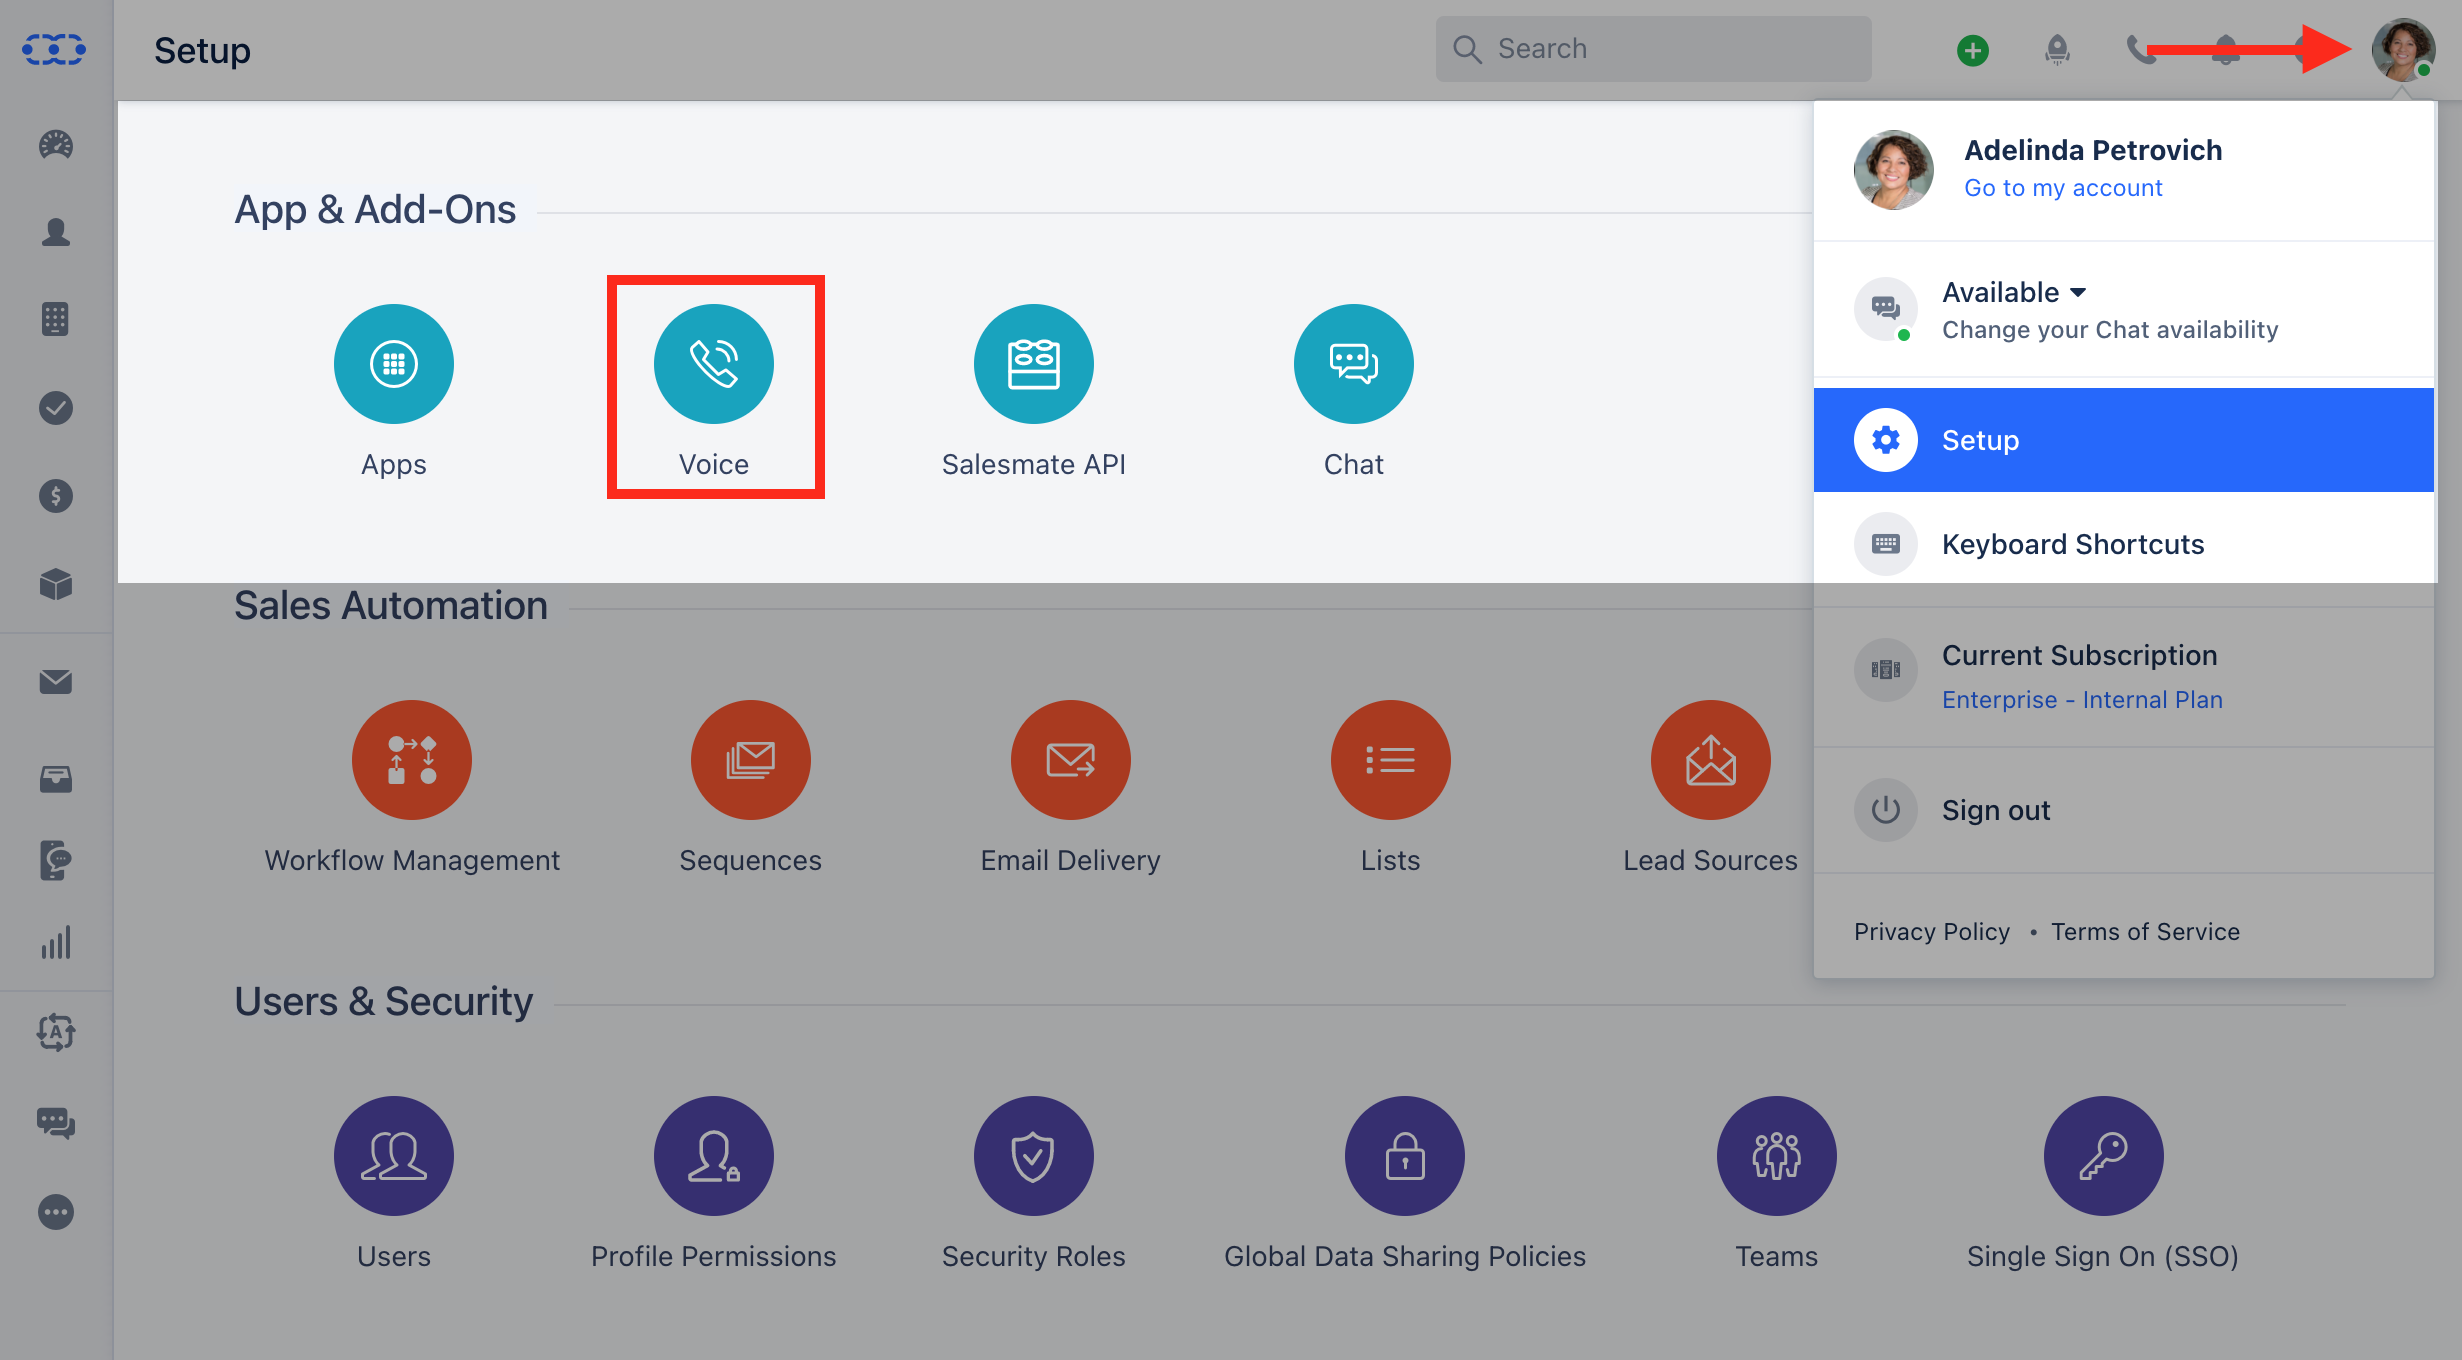Open Workflow Management
Screen dimensions: 2462x1360
[412, 760]
